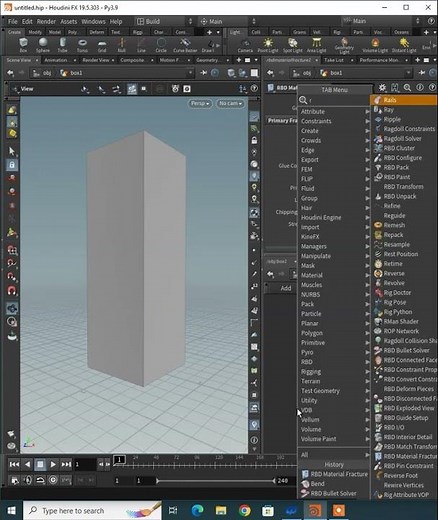This screenshot has width=438, height=520.
Task: Open the Main radial menu dropdown
Action: (x=228, y=21)
